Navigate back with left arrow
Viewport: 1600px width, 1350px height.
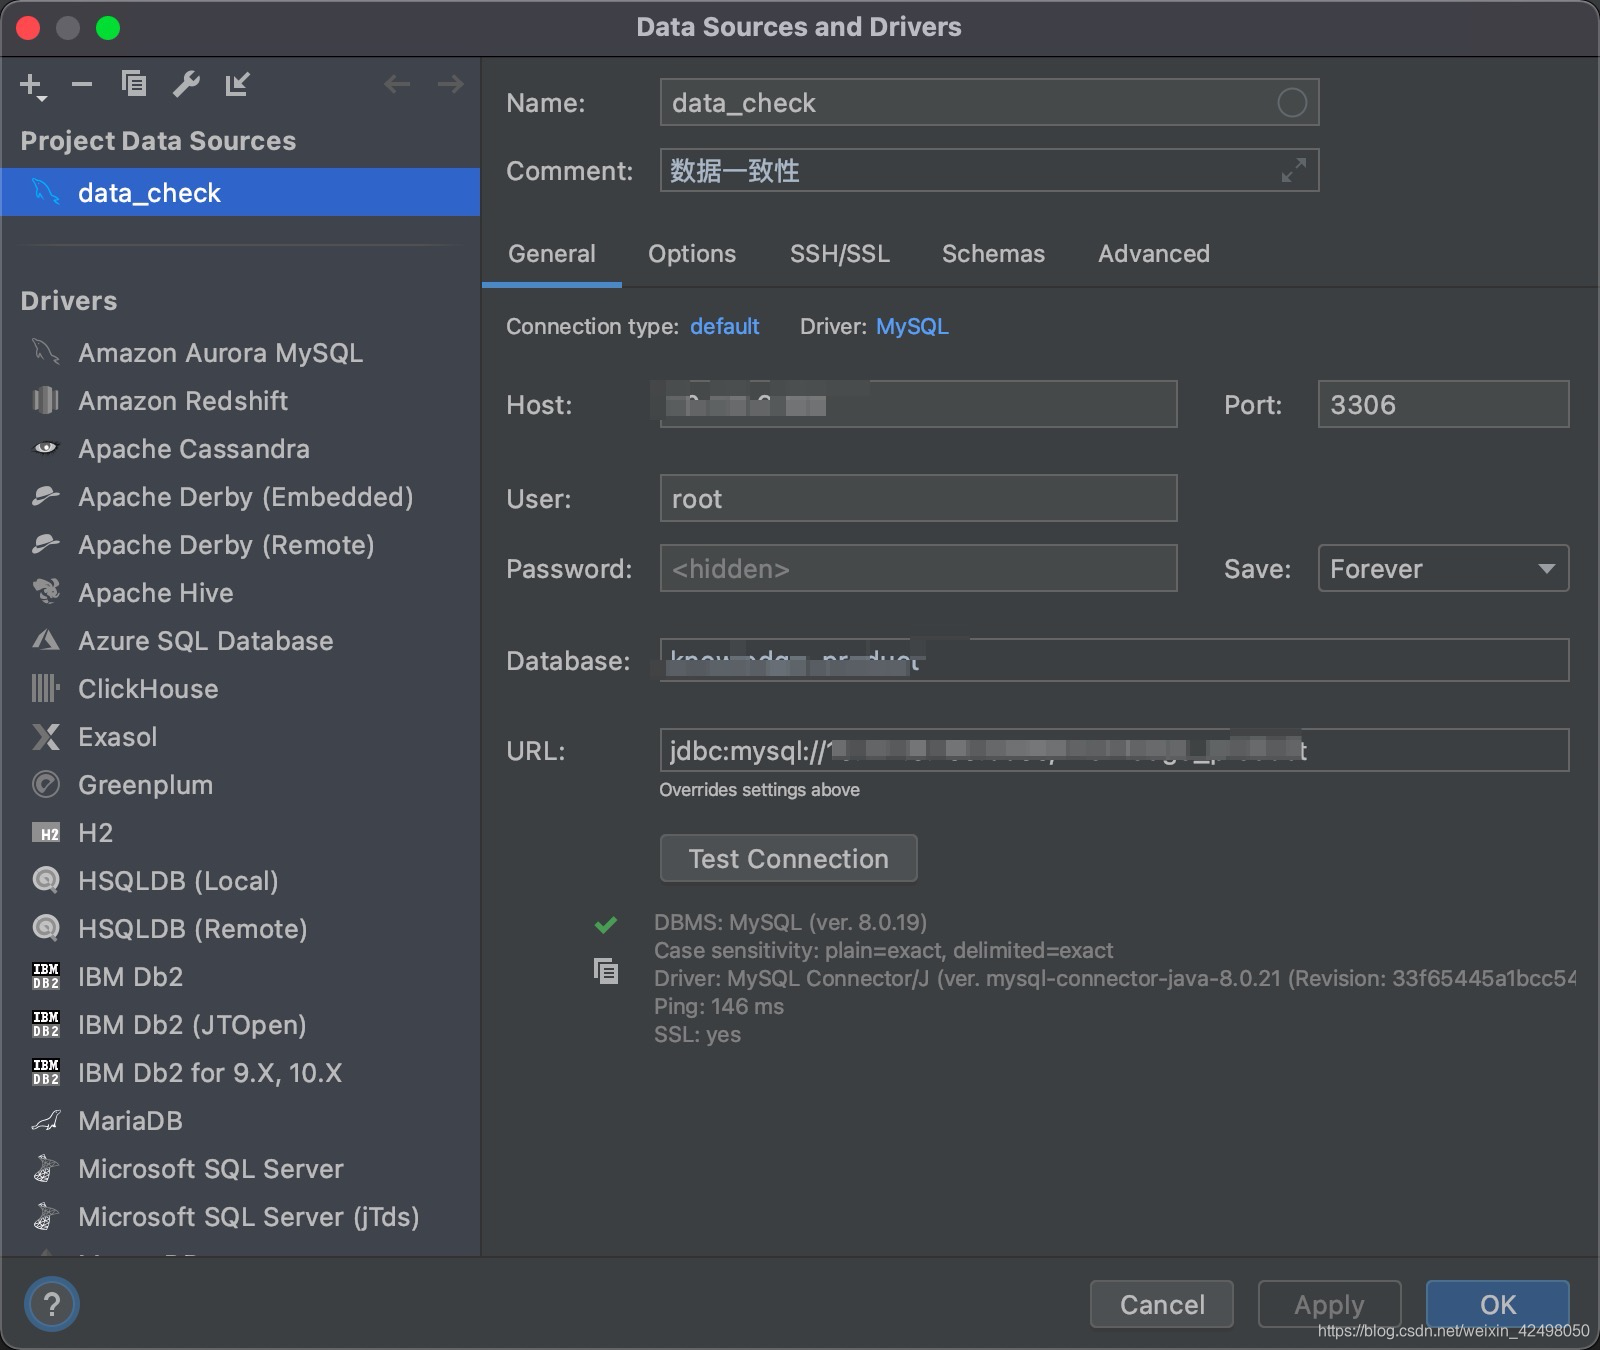pos(397,84)
